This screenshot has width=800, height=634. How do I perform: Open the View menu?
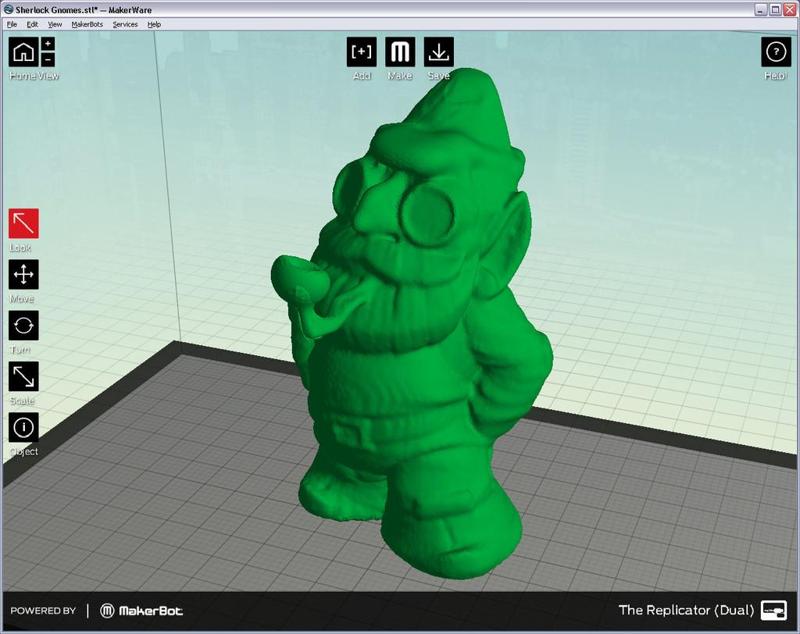55,24
